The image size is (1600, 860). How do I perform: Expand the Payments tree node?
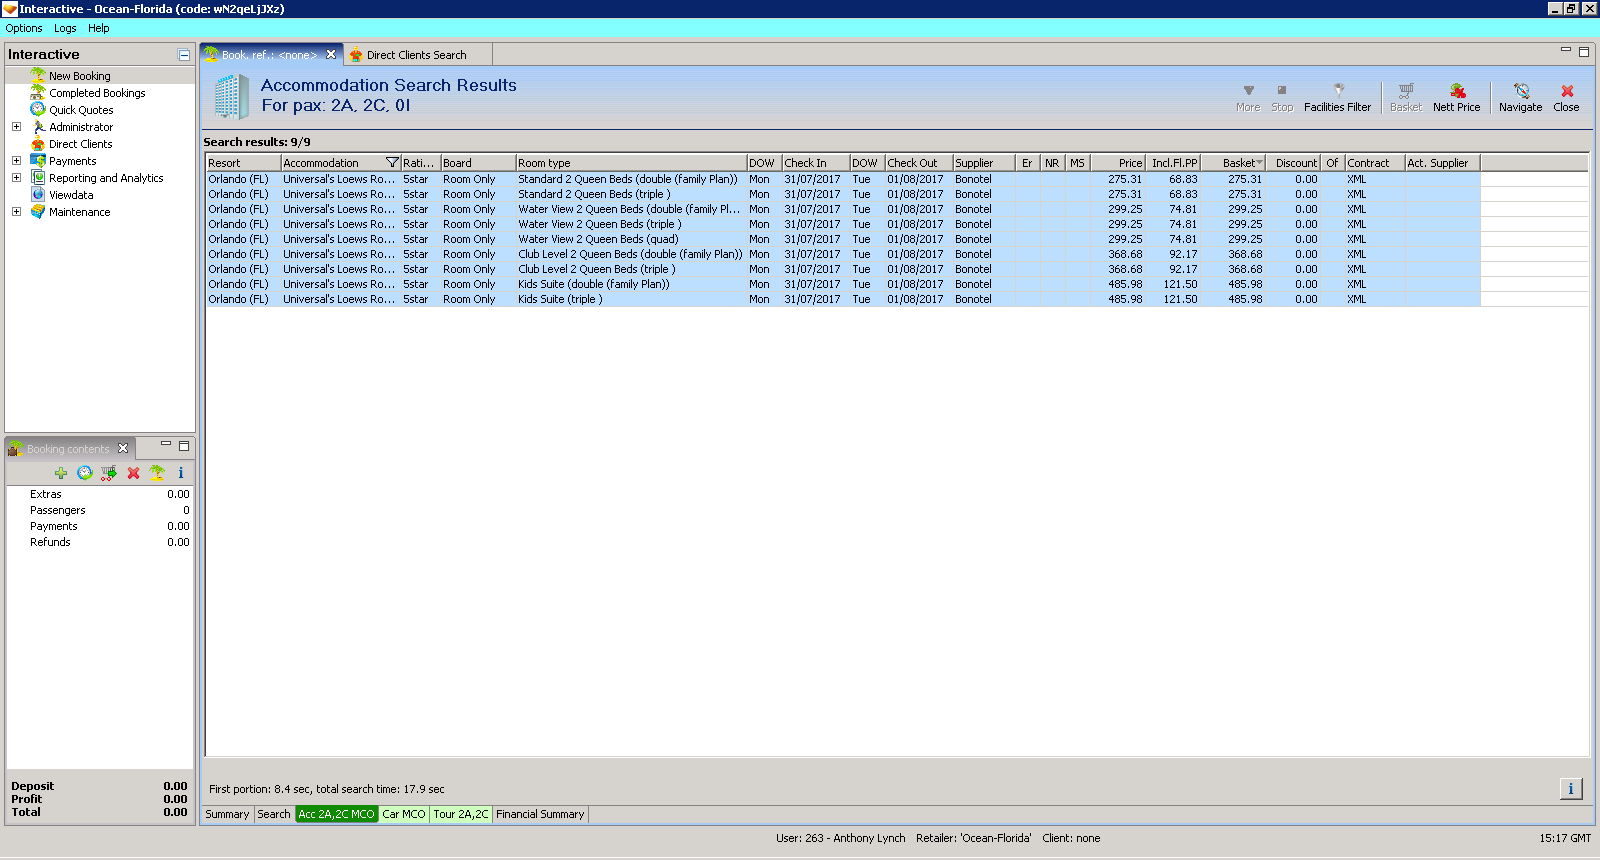(x=16, y=161)
